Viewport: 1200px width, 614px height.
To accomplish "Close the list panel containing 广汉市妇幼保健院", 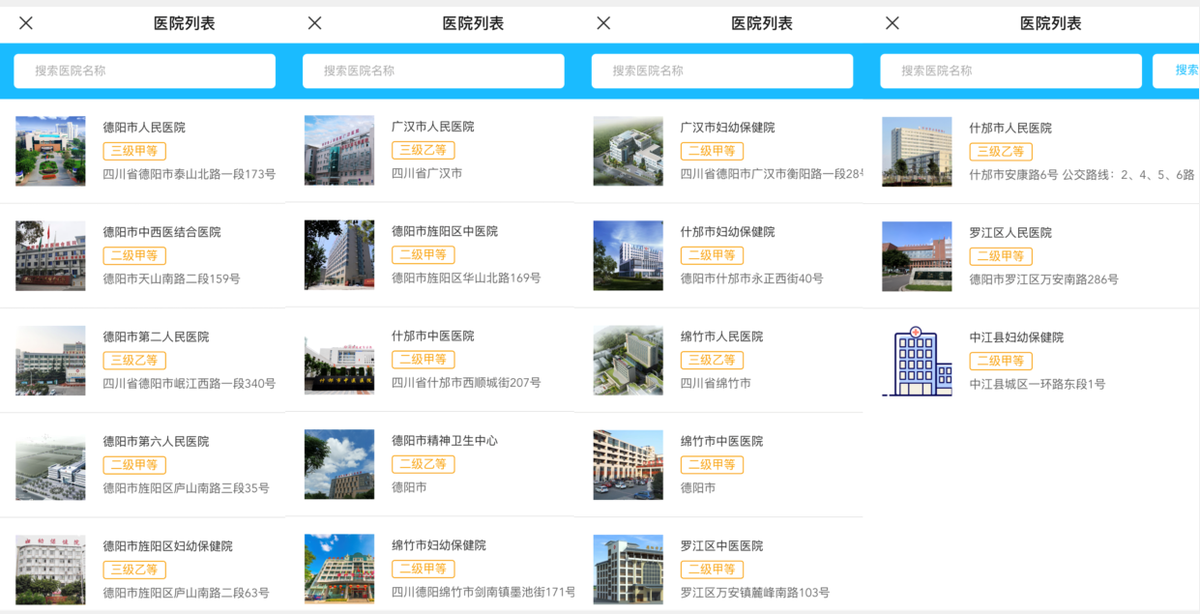I will pyautogui.click(x=603, y=23).
